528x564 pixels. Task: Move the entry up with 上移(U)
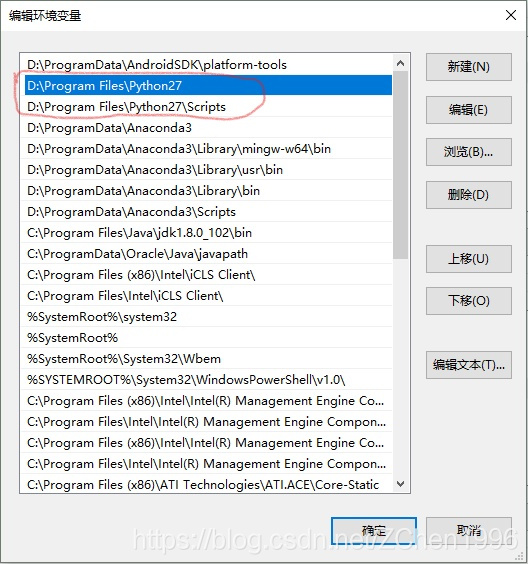pos(469,259)
